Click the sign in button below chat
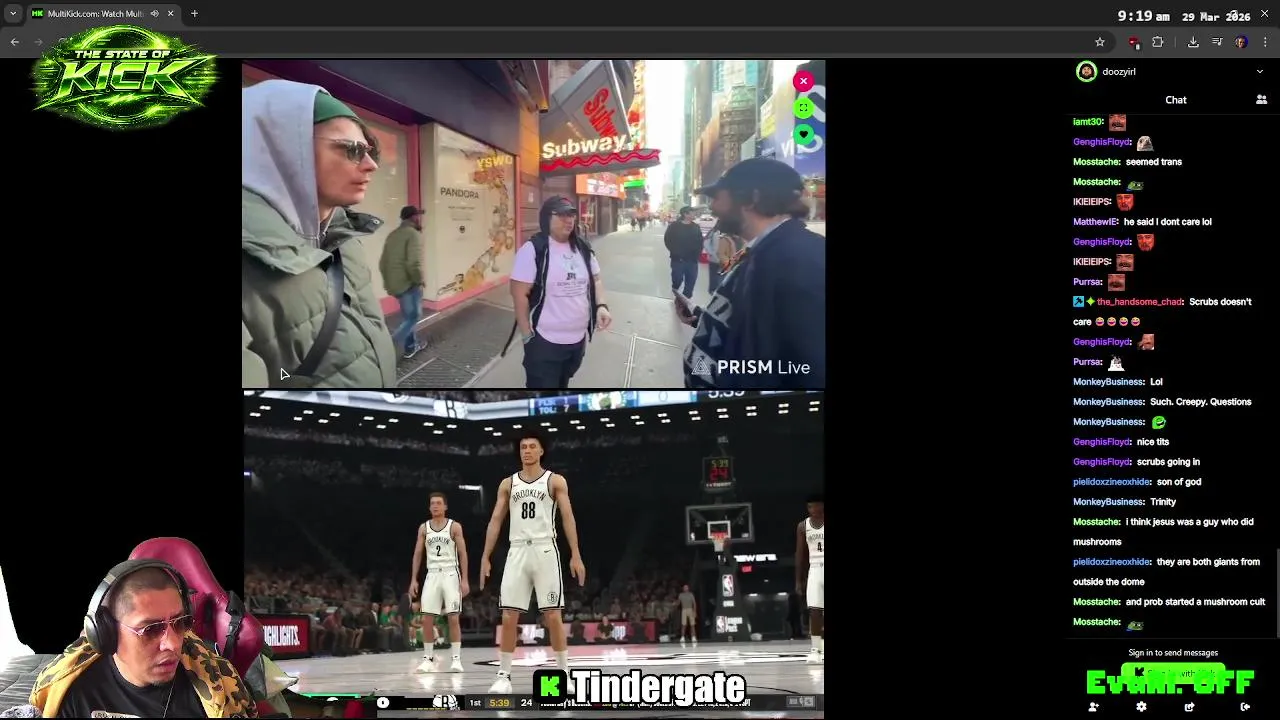Screen dimensions: 1280x720 pos(1172,673)
